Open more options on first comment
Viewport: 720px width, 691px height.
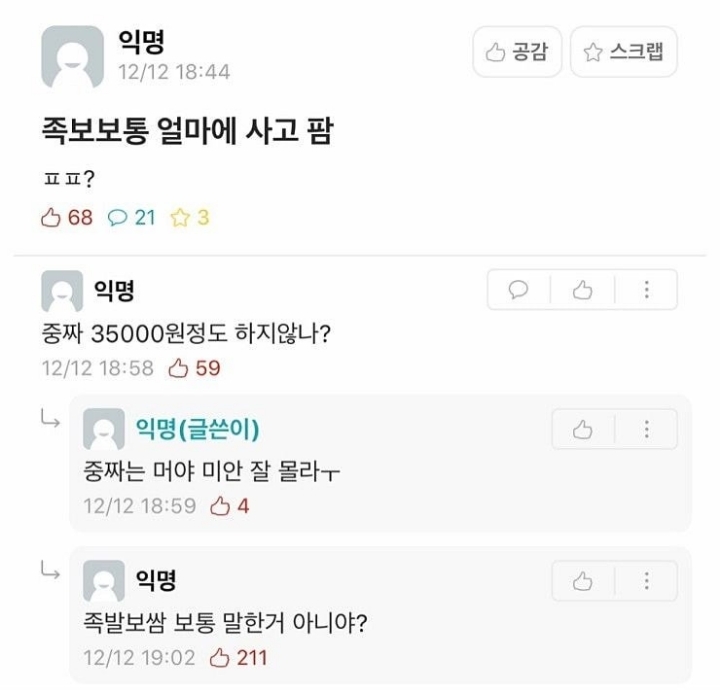point(647,290)
